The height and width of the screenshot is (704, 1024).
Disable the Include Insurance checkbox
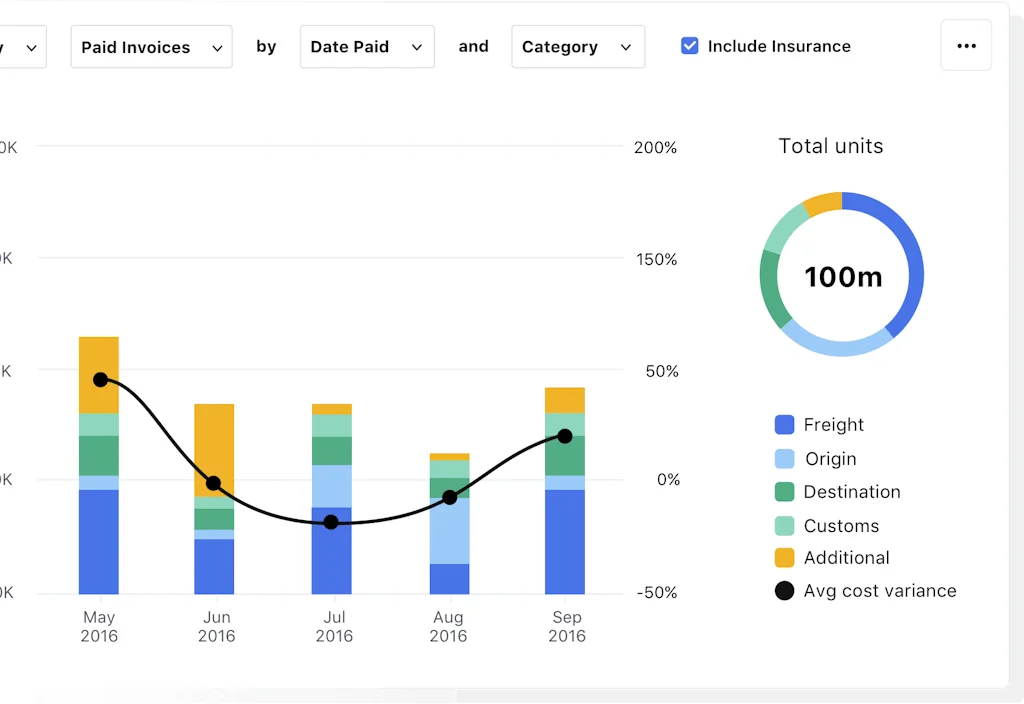point(689,45)
